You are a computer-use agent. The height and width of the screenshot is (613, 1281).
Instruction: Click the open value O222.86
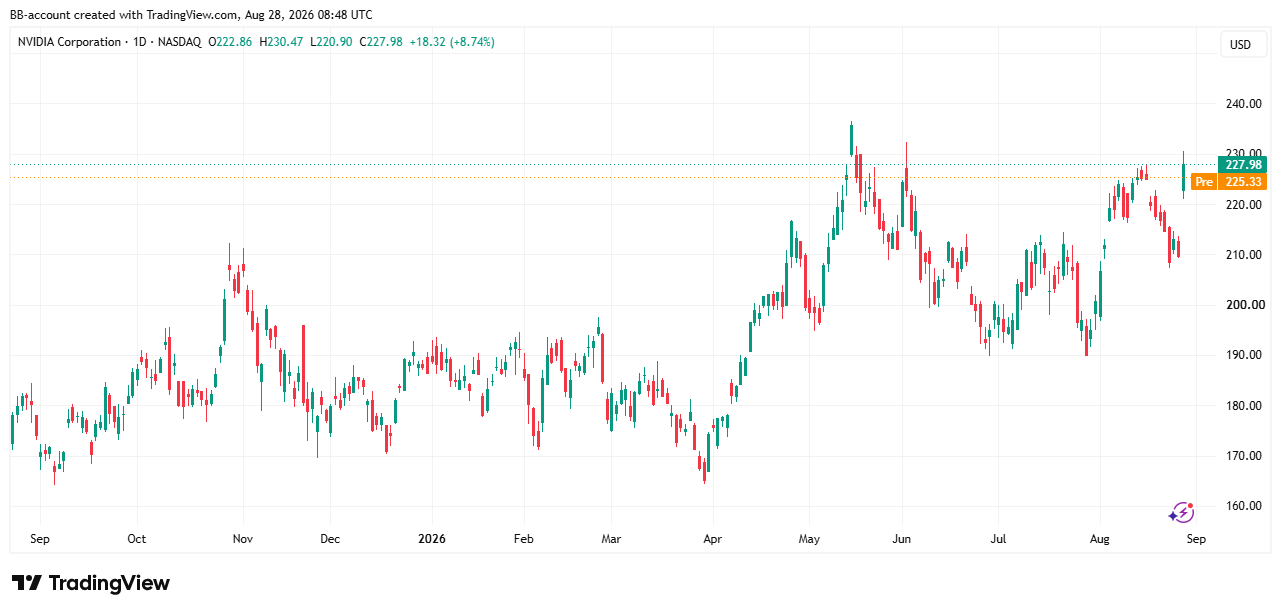tap(231, 42)
